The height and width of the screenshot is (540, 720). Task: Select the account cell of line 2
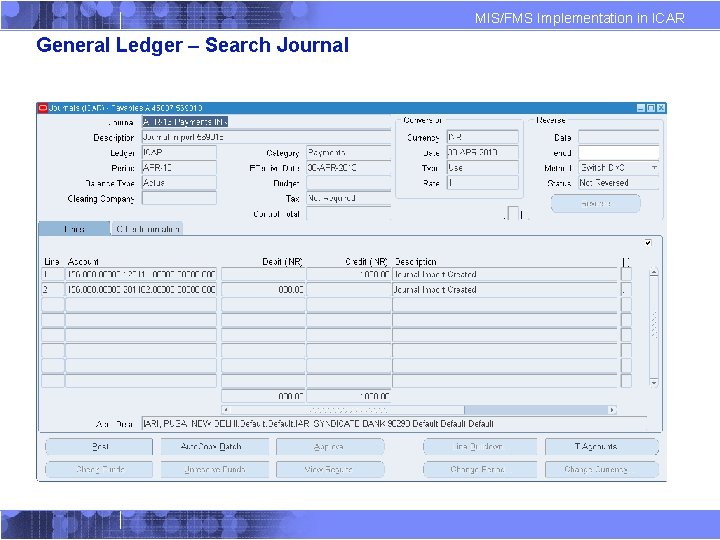[x=141, y=289]
